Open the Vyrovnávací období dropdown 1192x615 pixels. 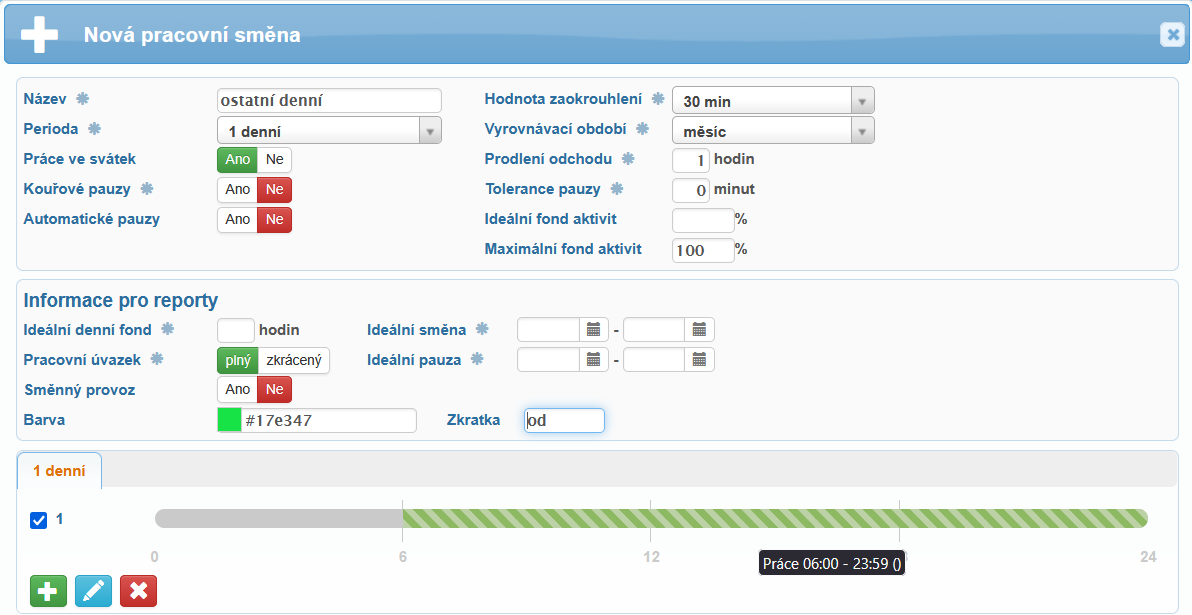point(862,131)
